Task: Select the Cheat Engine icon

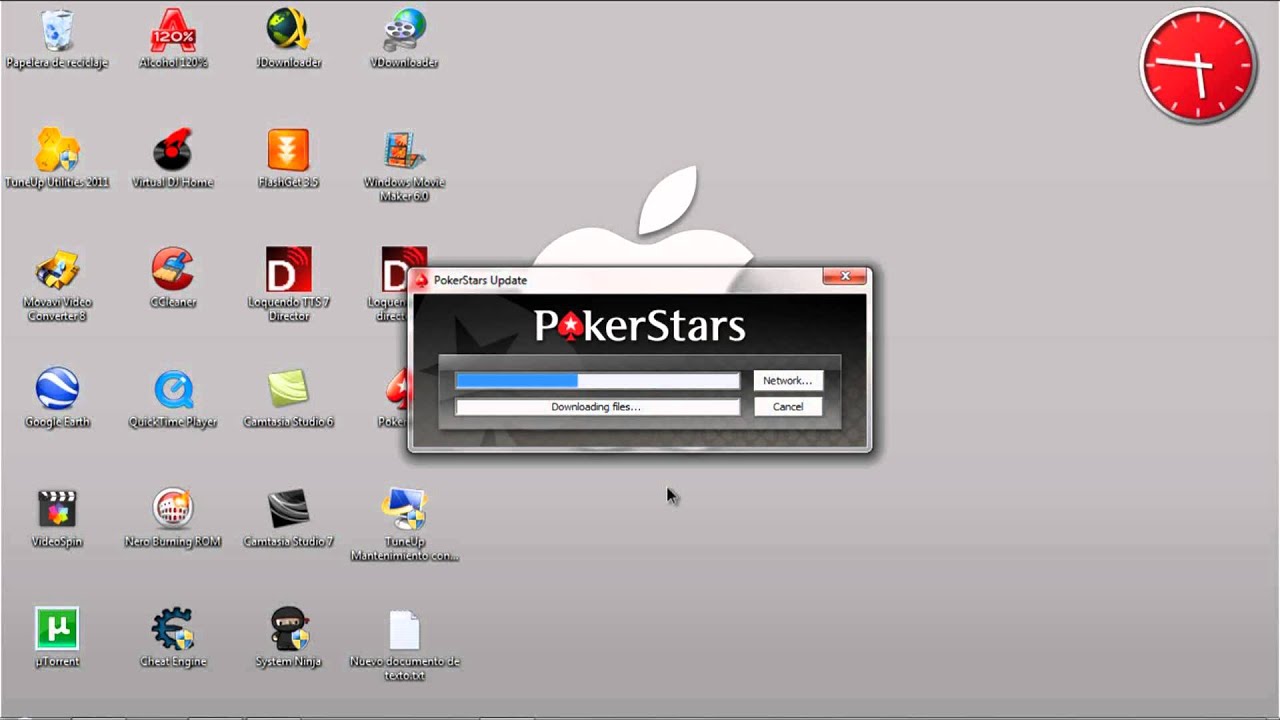Action: [x=173, y=630]
